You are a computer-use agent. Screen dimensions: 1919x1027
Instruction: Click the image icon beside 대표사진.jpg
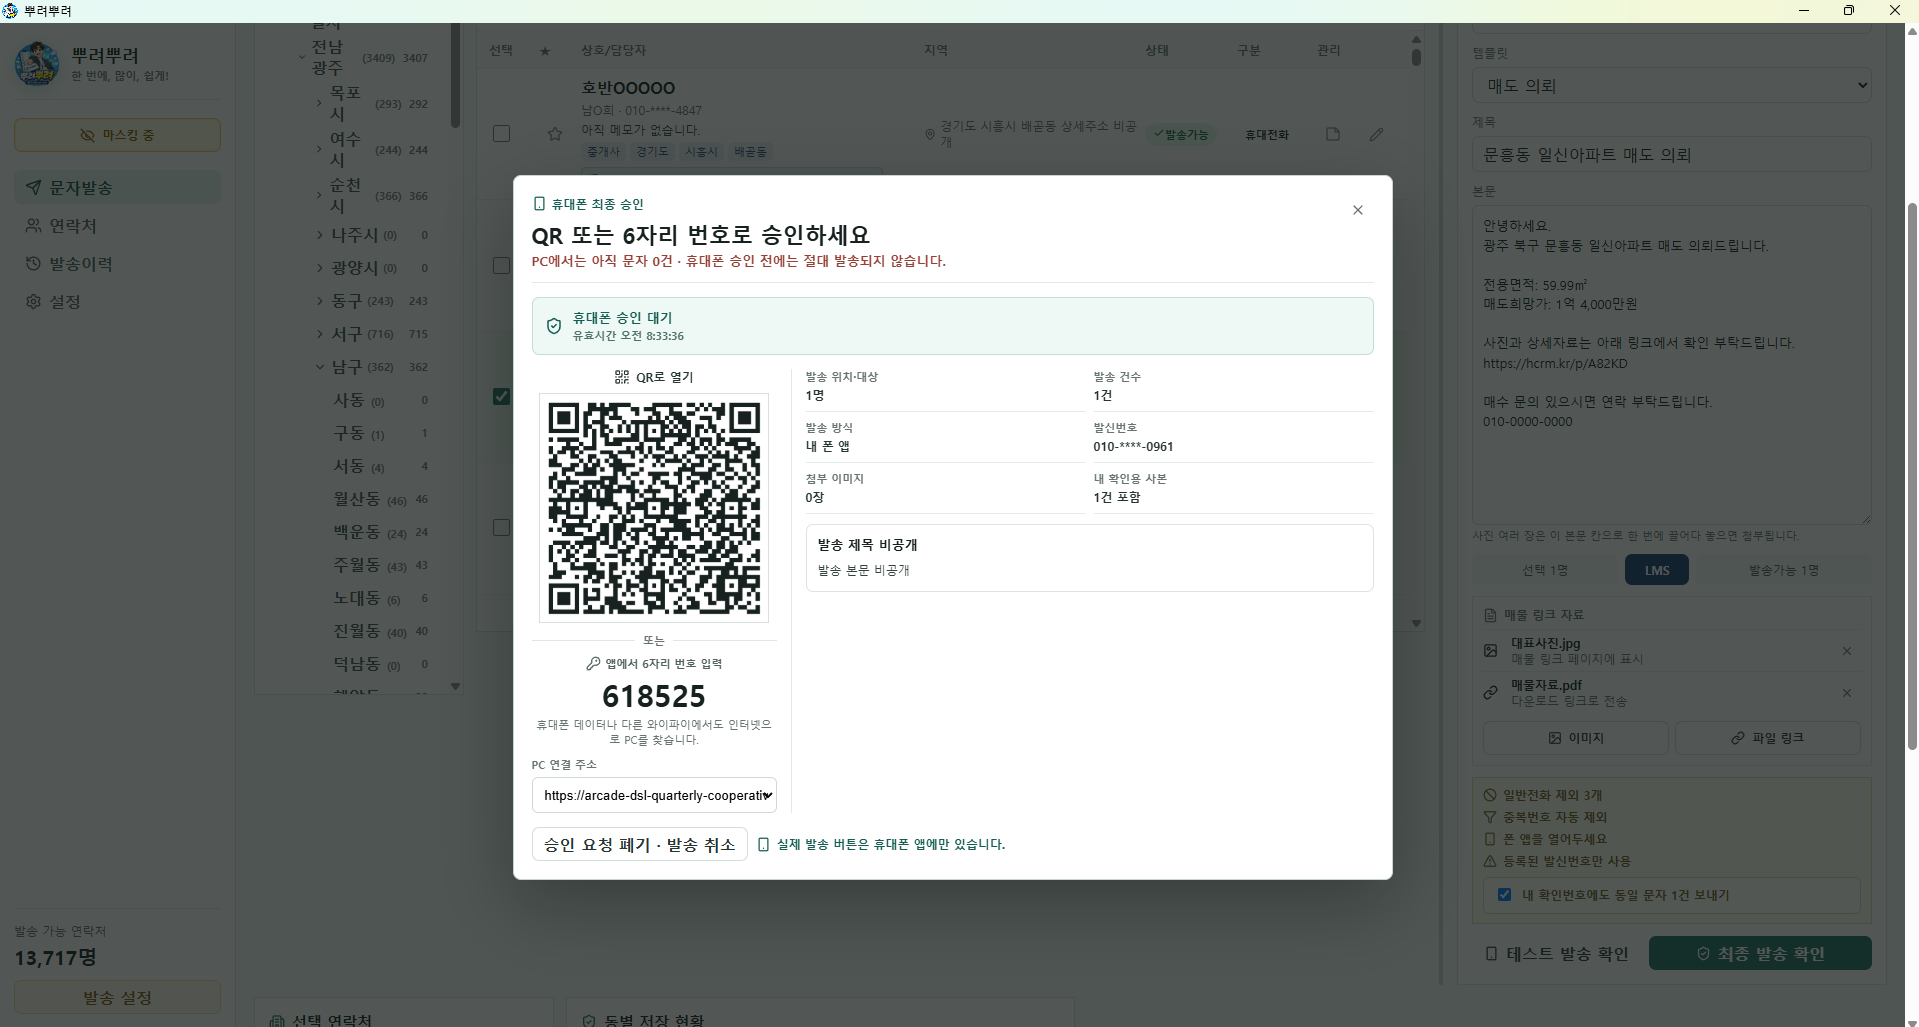[x=1490, y=651]
